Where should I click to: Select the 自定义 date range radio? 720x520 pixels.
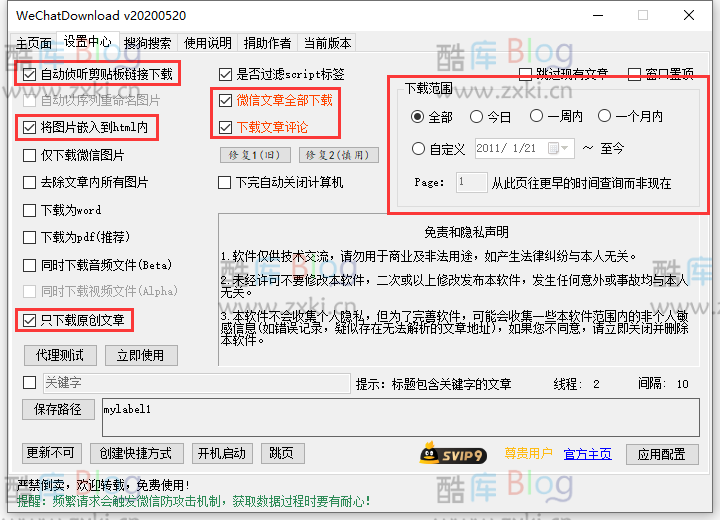tap(418, 148)
